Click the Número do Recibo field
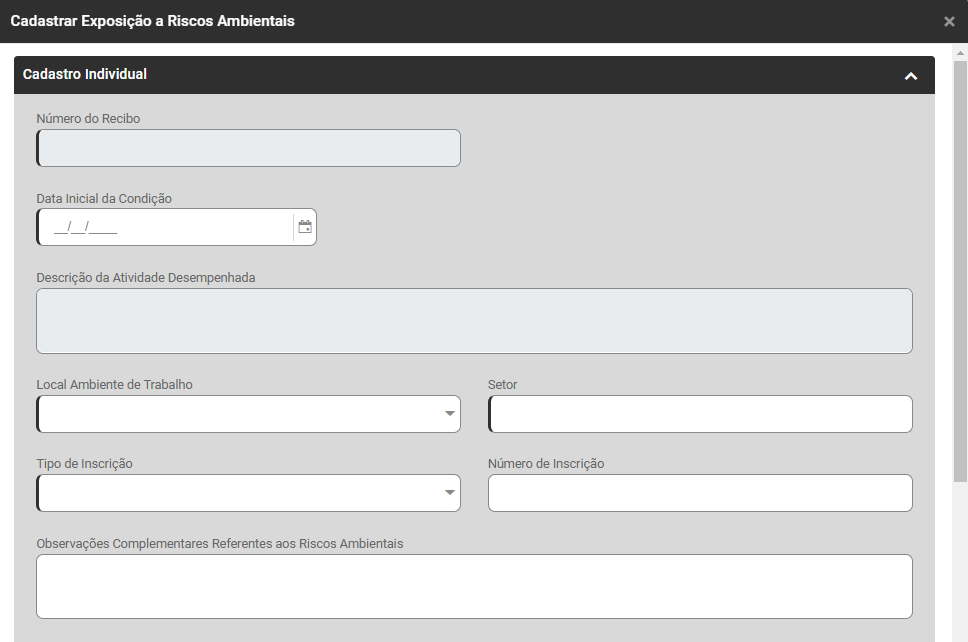The width and height of the screenshot is (968, 642). [248, 148]
